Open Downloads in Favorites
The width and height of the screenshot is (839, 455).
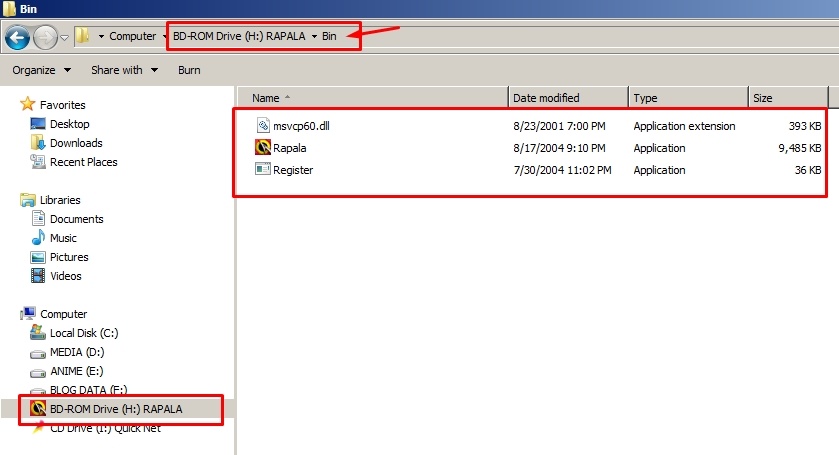[x=76, y=143]
